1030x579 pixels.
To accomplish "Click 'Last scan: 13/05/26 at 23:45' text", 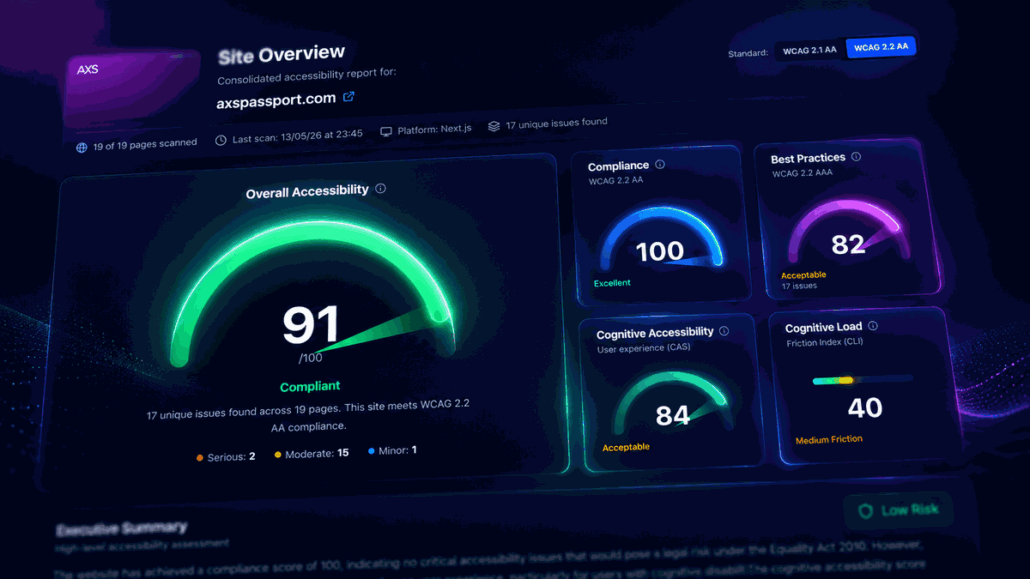I will pos(298,136).
